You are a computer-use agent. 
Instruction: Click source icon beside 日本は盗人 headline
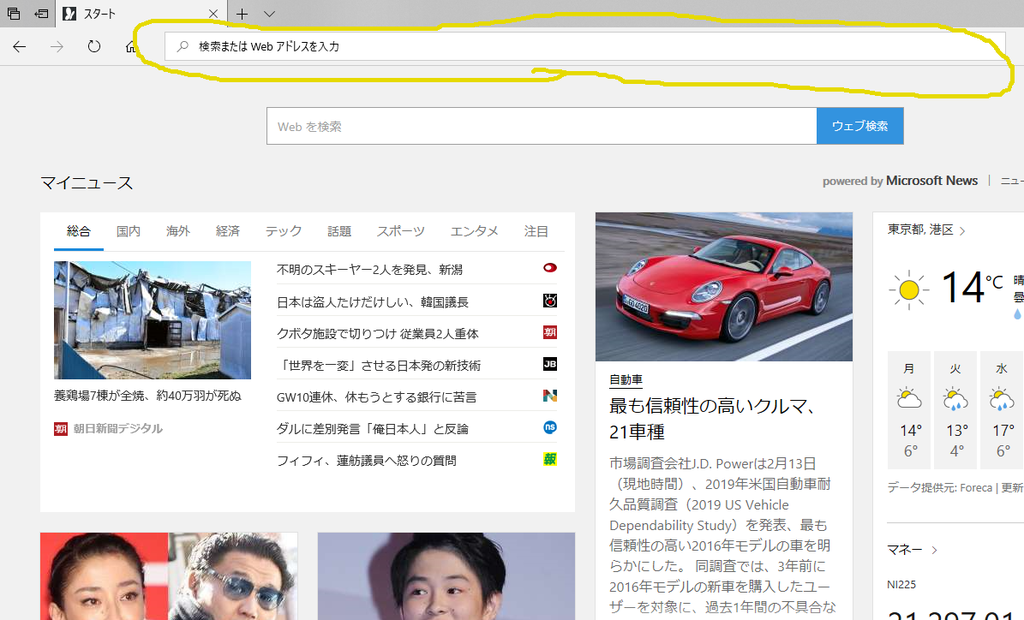[x=550, y=301]
